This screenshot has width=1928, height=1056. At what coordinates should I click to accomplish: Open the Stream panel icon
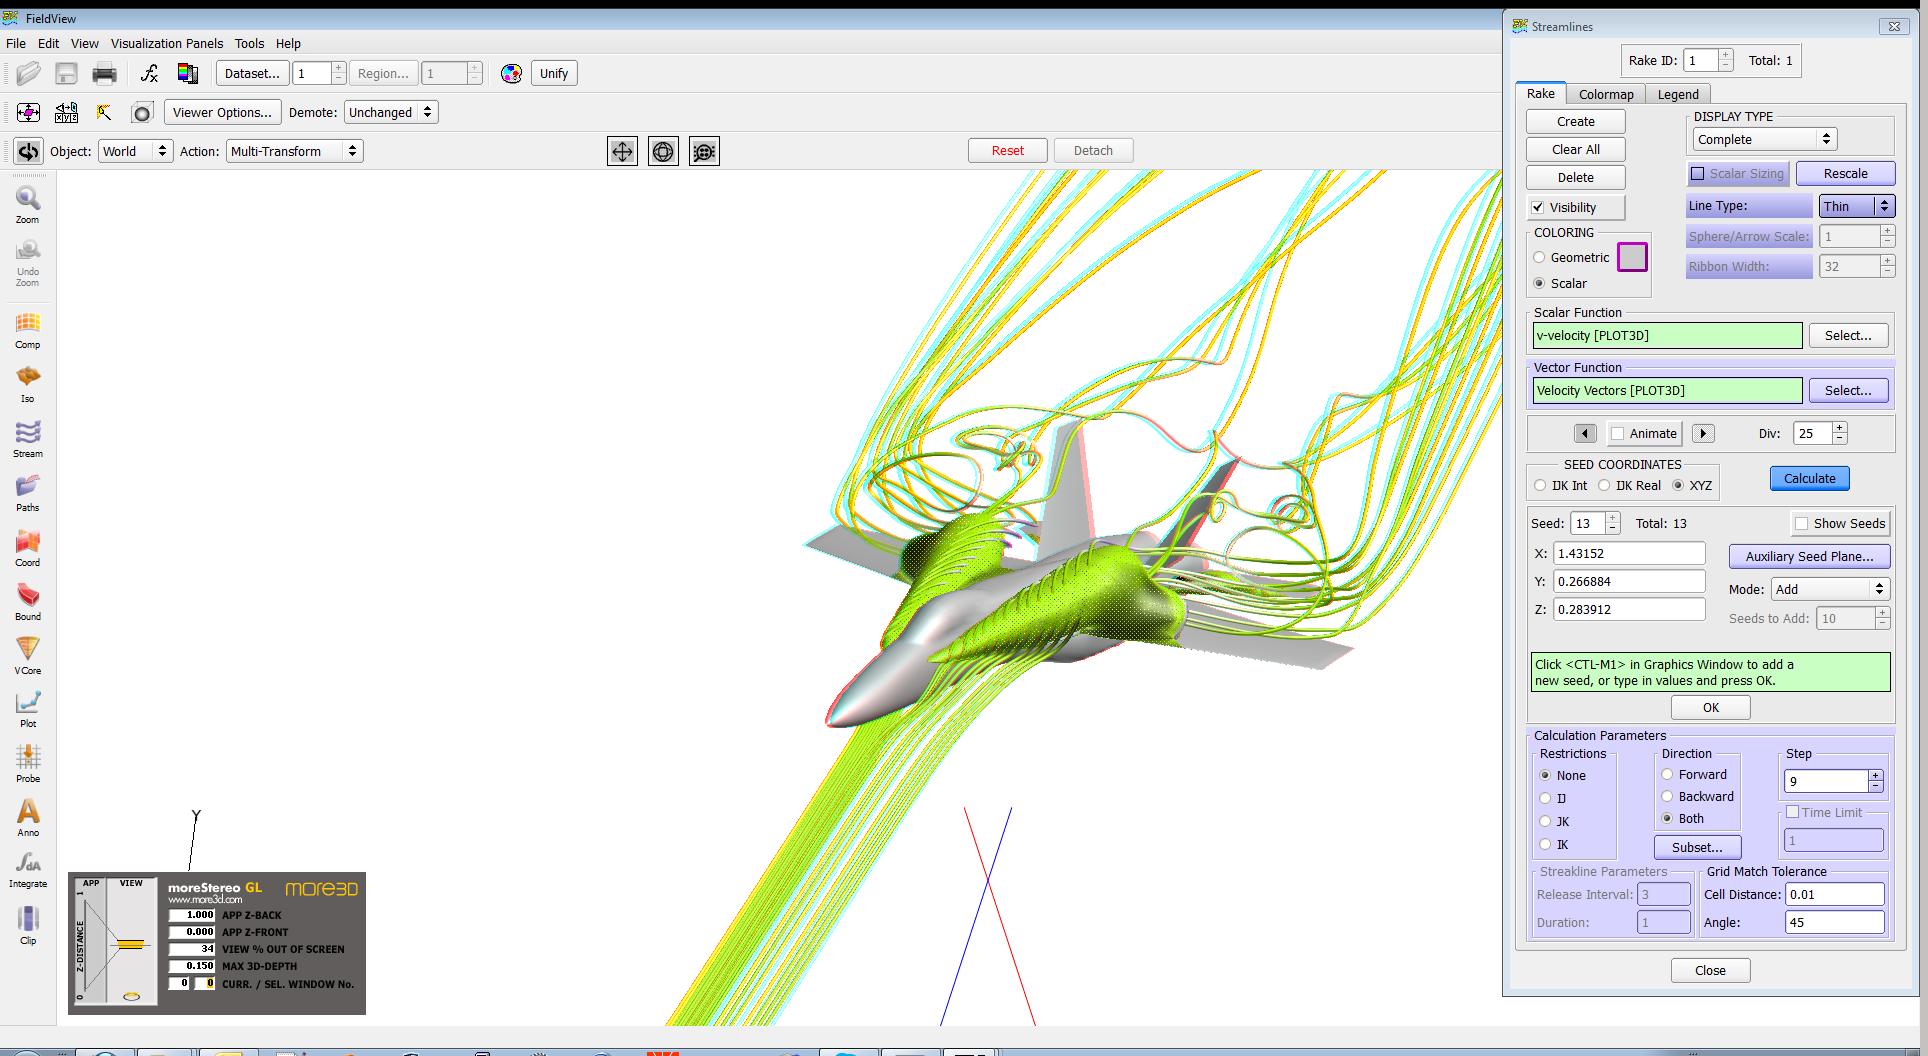[x=28, y=439]
